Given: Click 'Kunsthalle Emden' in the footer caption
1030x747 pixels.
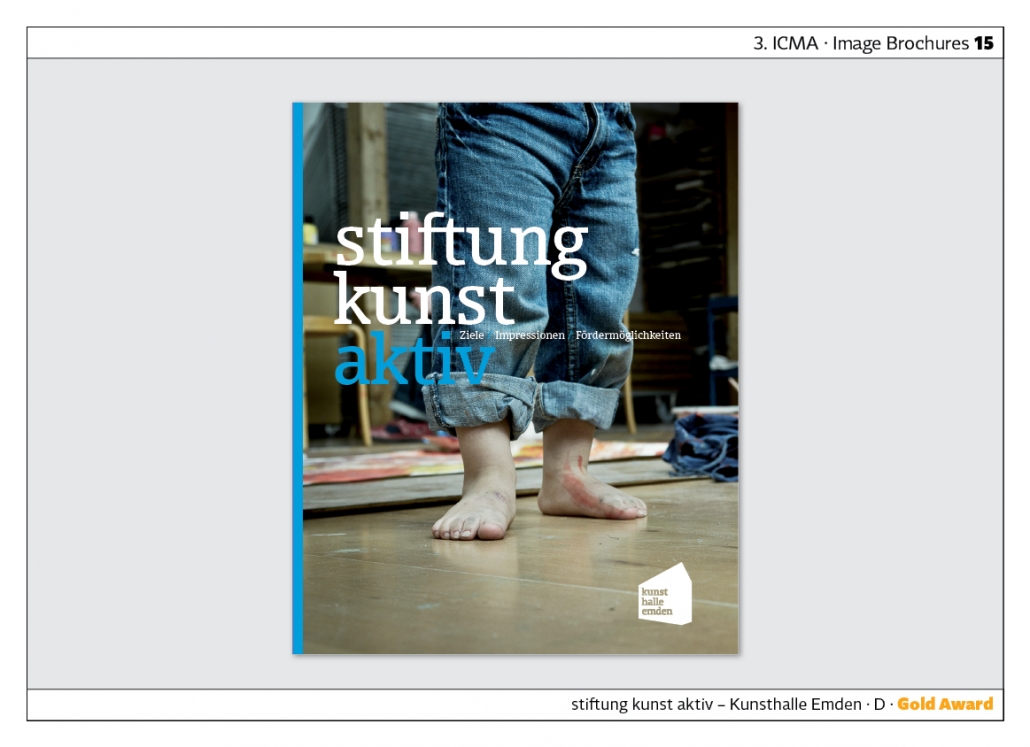Looking at the screenshot, I should click(x=795, y=704).
